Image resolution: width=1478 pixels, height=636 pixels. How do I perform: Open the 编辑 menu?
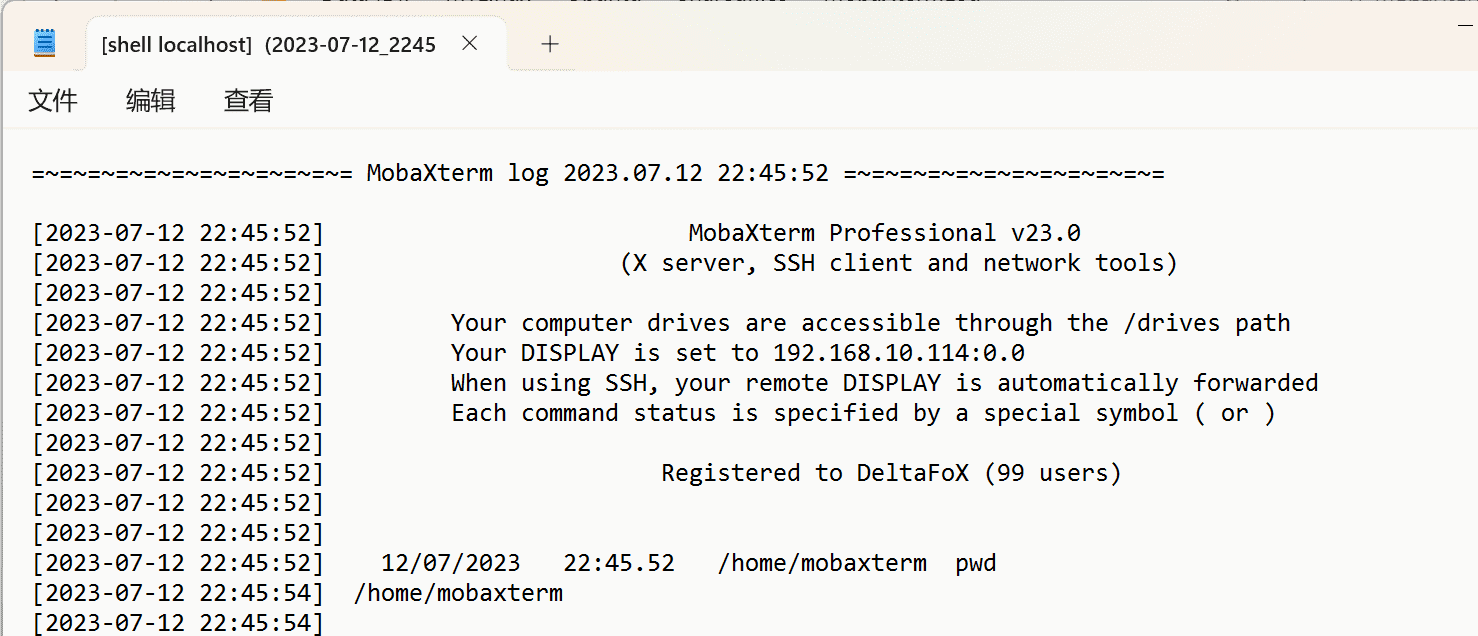[x=151, y=101]
